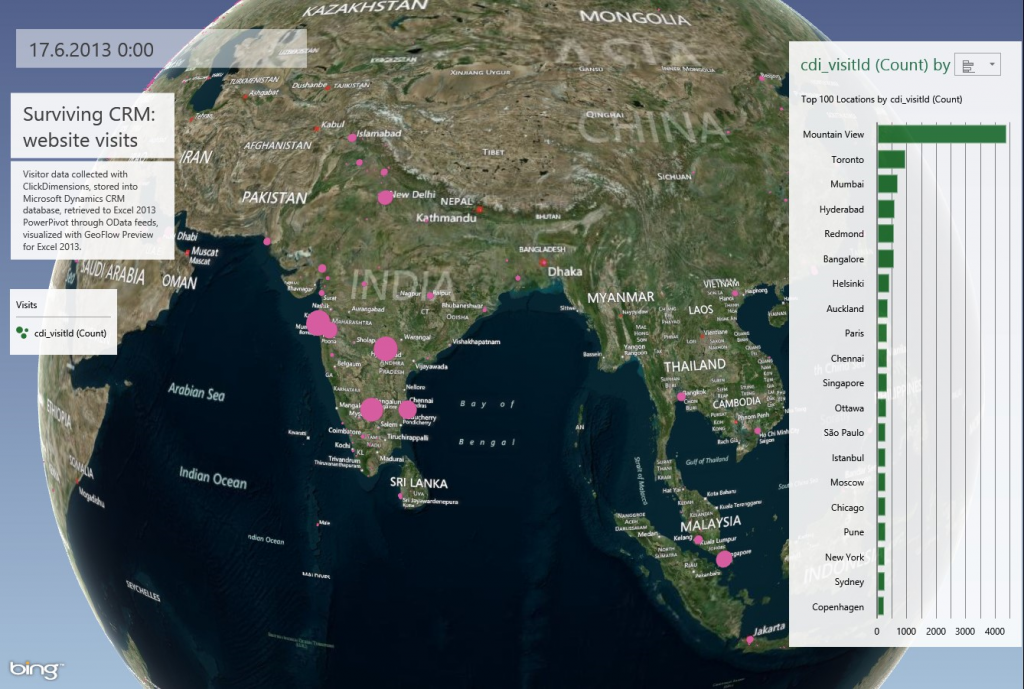Image resolution: width=1024 pixels, height=689 pixels.
Task: Select the large pink bubble over Mumbai on map
Action: [318, 323]
